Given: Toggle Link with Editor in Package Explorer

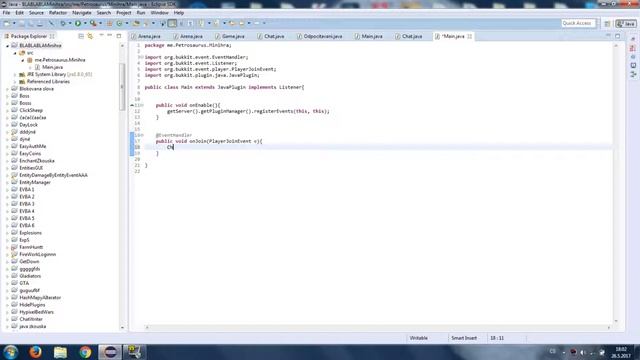Looking at the screenshot, I should click(90, 36).
